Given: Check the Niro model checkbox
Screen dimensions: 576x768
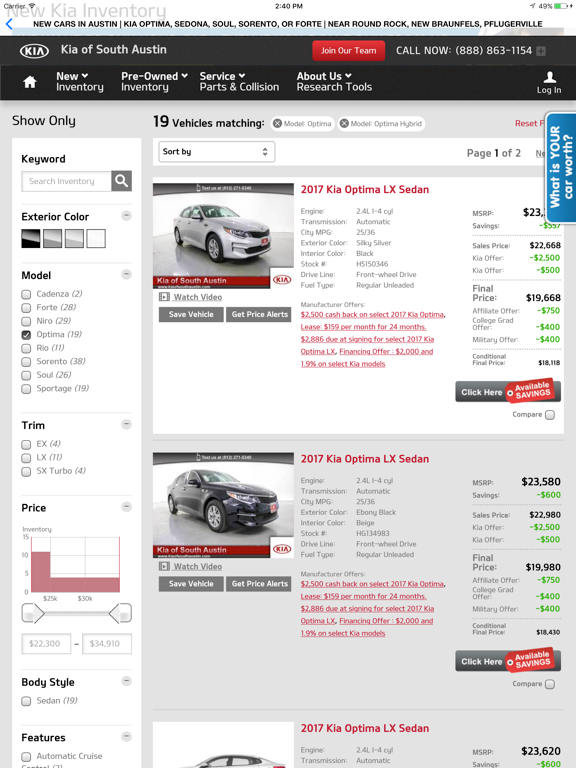Looking at the screenshot, I should (26, 321).
